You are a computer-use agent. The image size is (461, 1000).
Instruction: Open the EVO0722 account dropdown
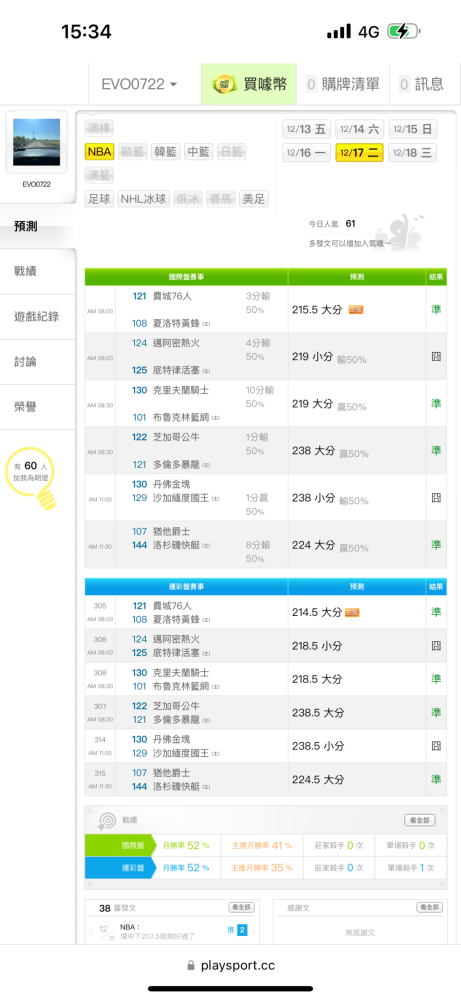pos(139,84)
